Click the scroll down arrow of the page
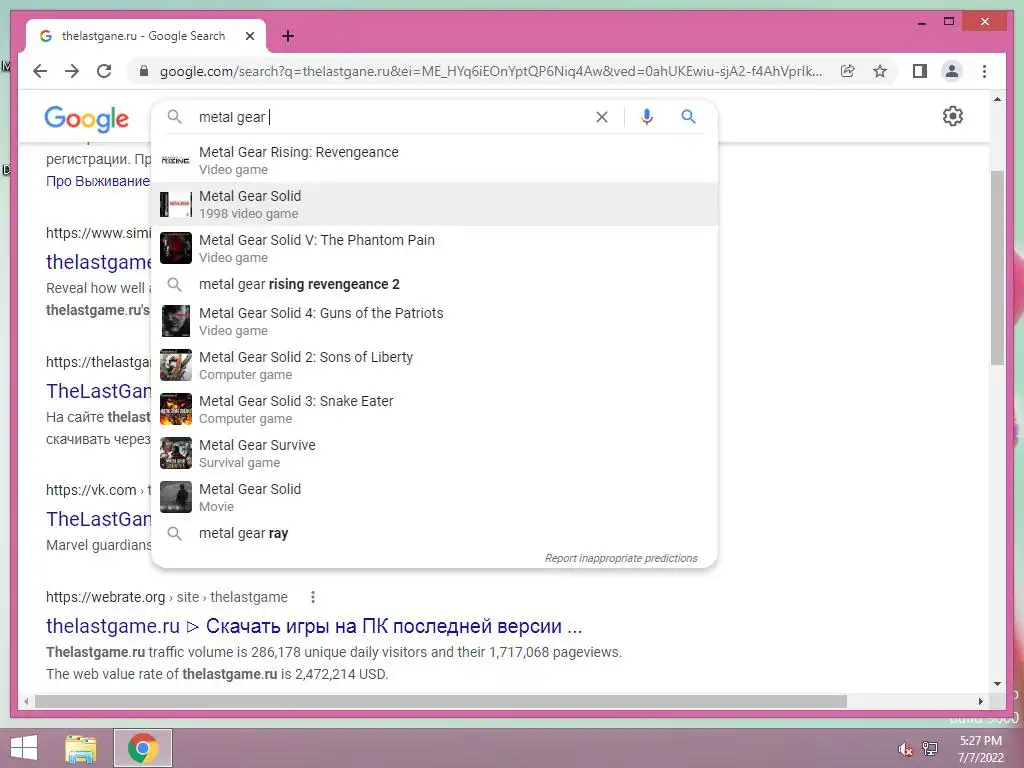 pyautogui.click(x=997, y=684)
